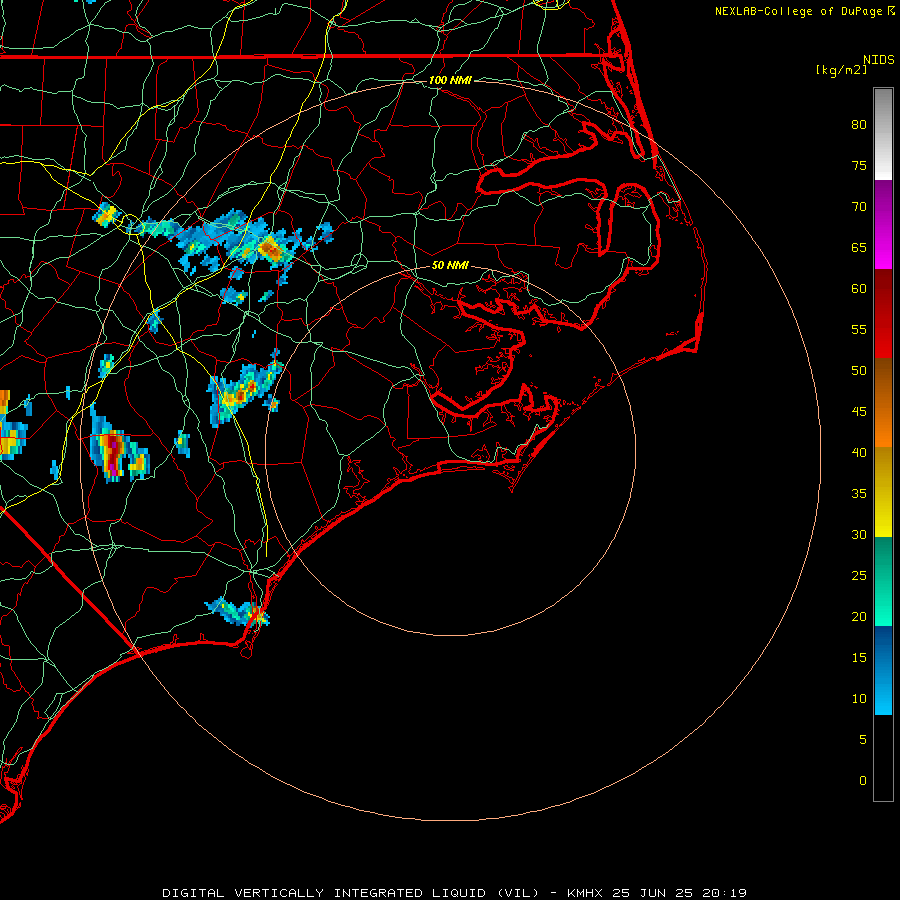
Task: Click the scale value 30
Action: [x=859, y=535]
